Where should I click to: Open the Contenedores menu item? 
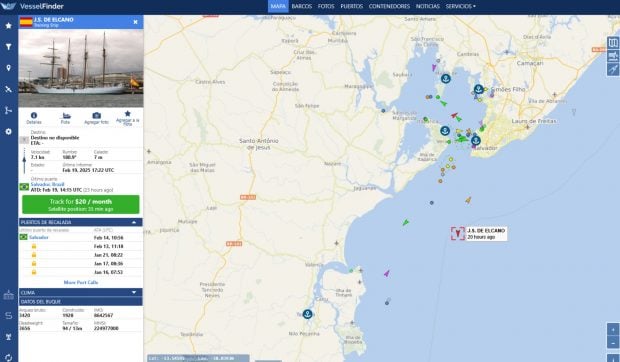[x=389, y=6]
